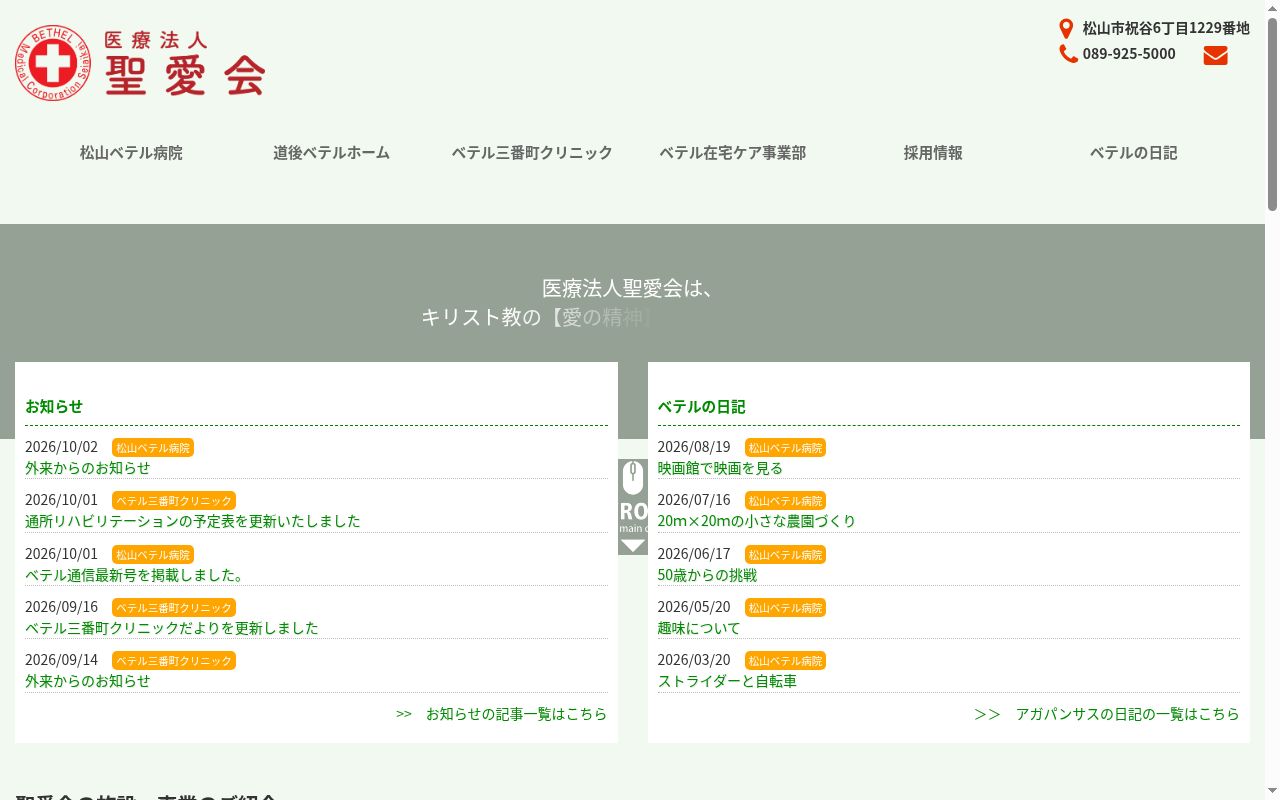The image size is (1280, 800).
Task: Click the address 松山市祝谷6丁目1229番地
Action: [1166, 28]
